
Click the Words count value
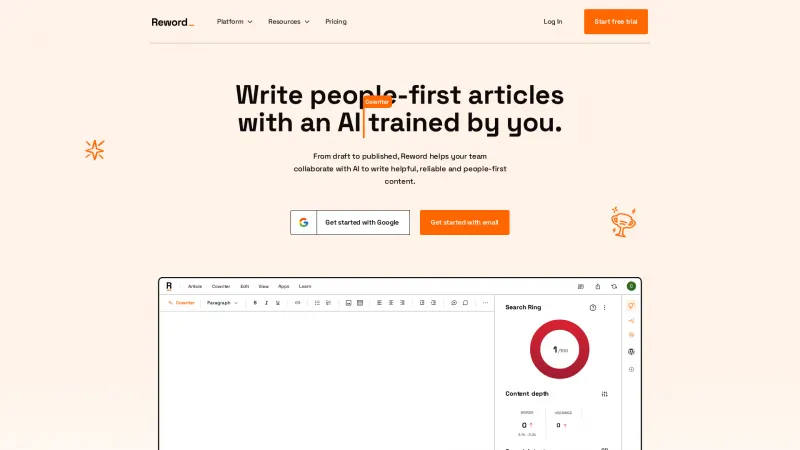click(x=524, y=425)
